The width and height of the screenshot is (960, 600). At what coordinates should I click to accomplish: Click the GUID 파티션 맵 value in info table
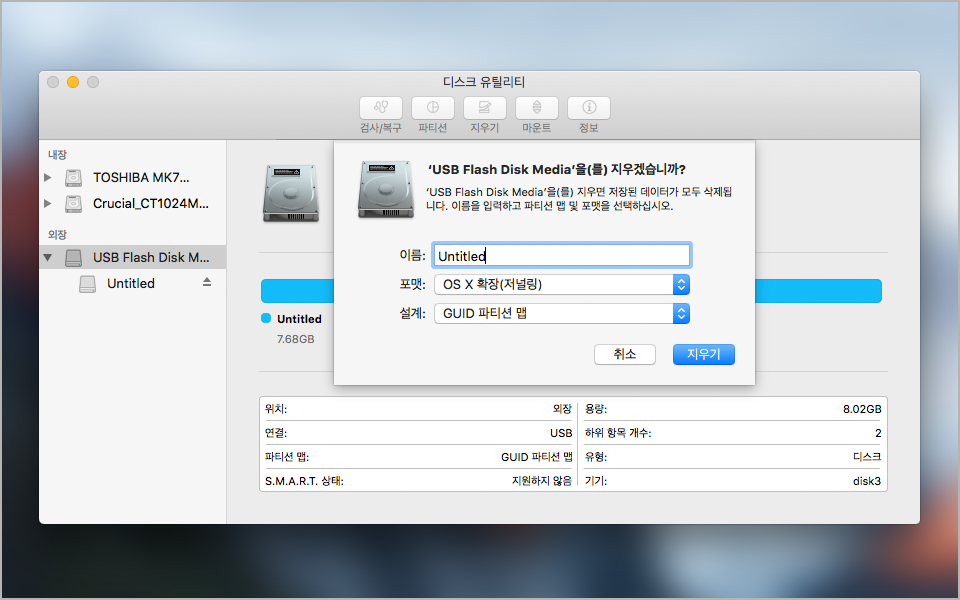point(536,457)
